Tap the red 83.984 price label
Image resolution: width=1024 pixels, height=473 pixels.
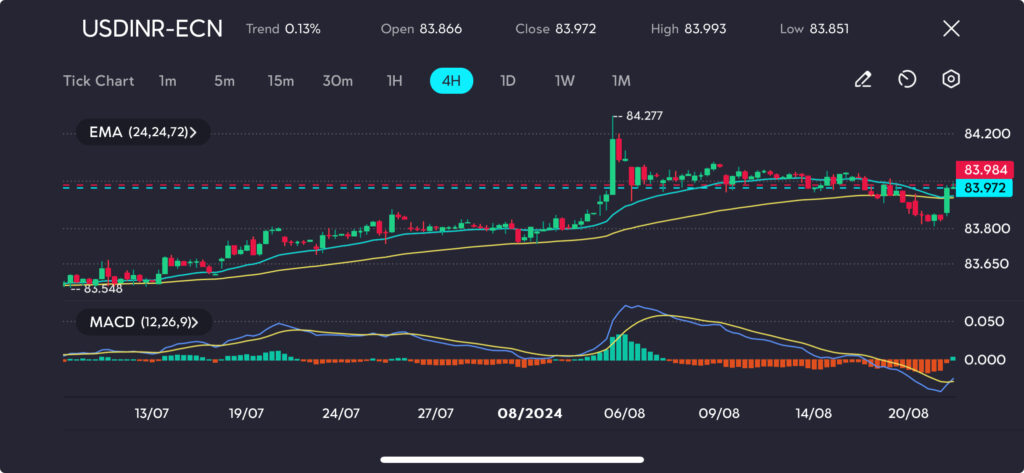point(984,170)
